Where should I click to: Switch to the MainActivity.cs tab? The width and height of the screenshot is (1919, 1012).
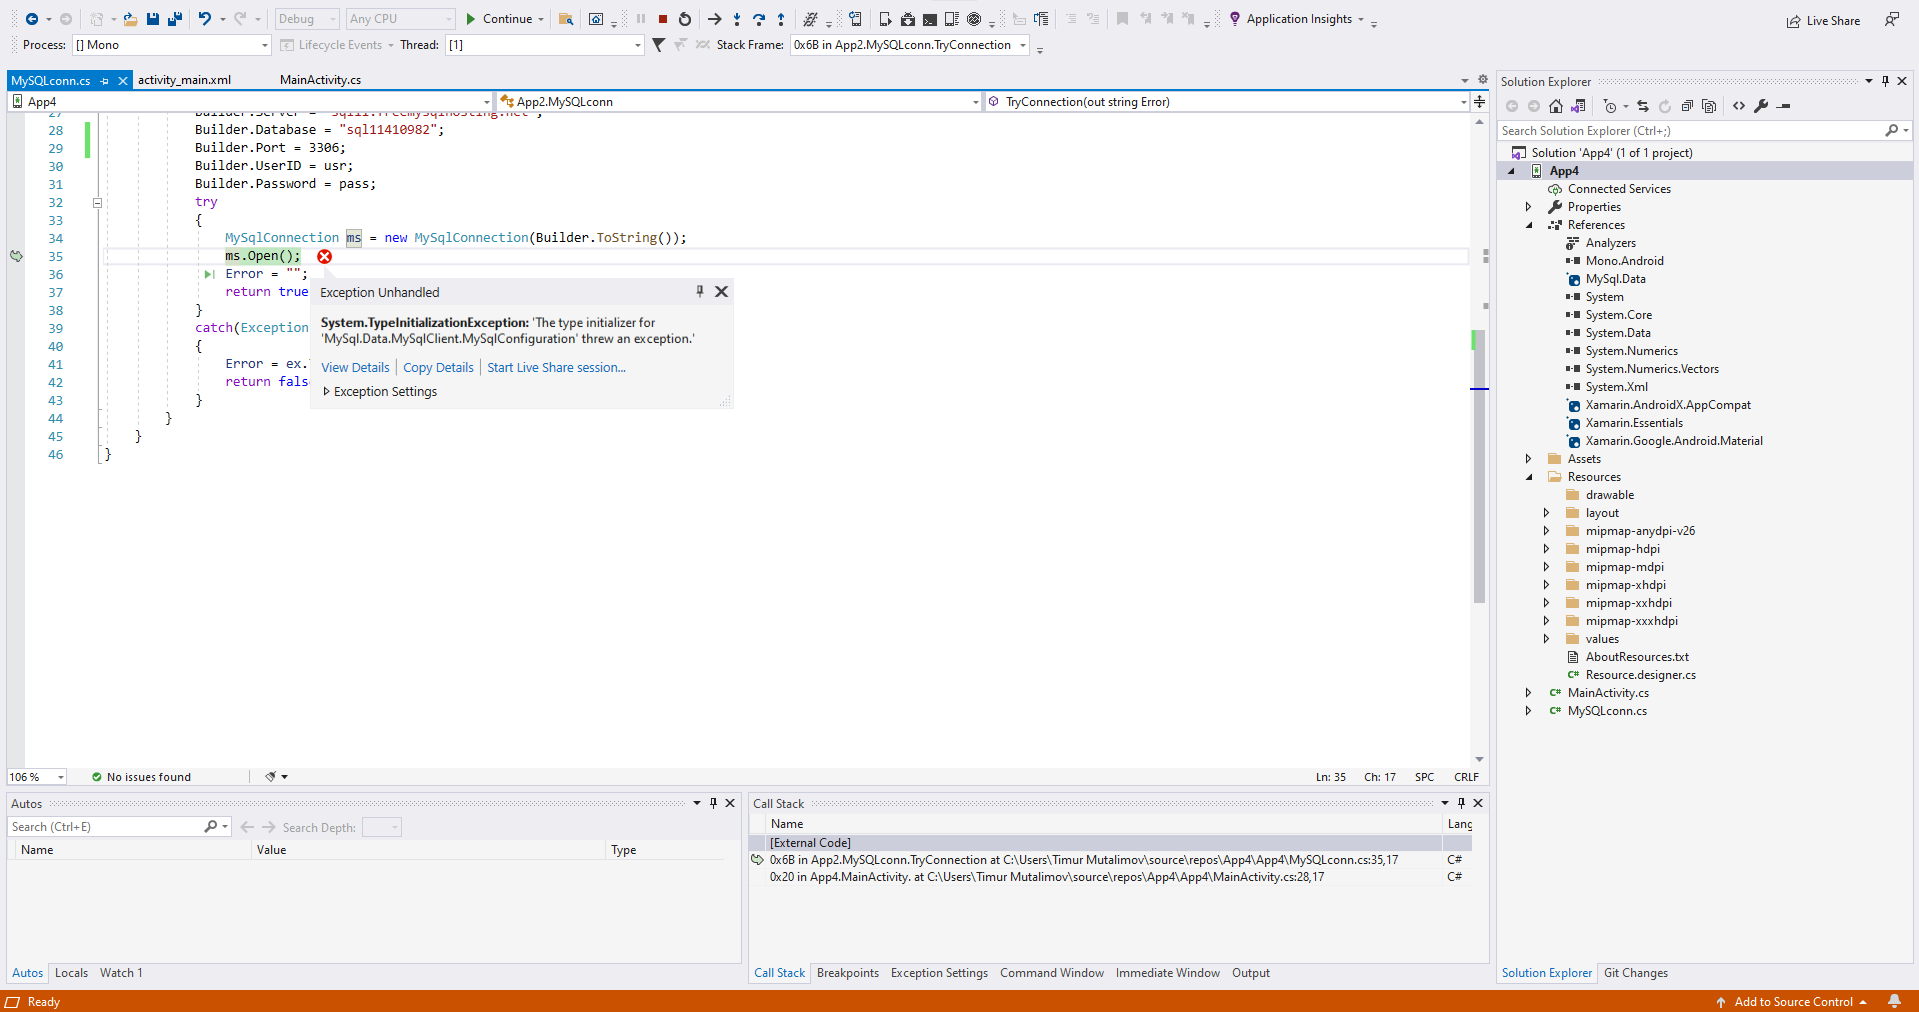pos(320,80)
